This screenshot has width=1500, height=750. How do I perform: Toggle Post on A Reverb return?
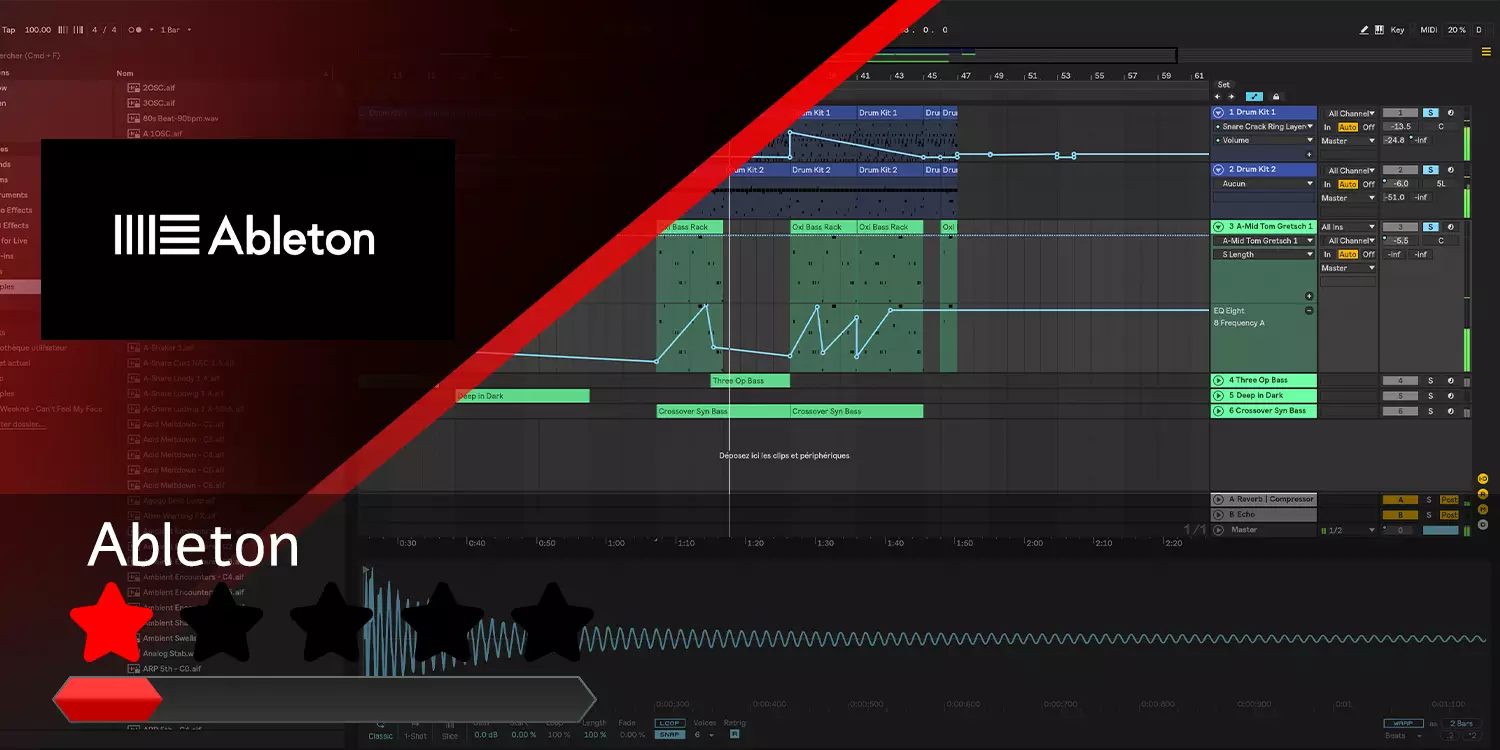(x=1450, y=500)
